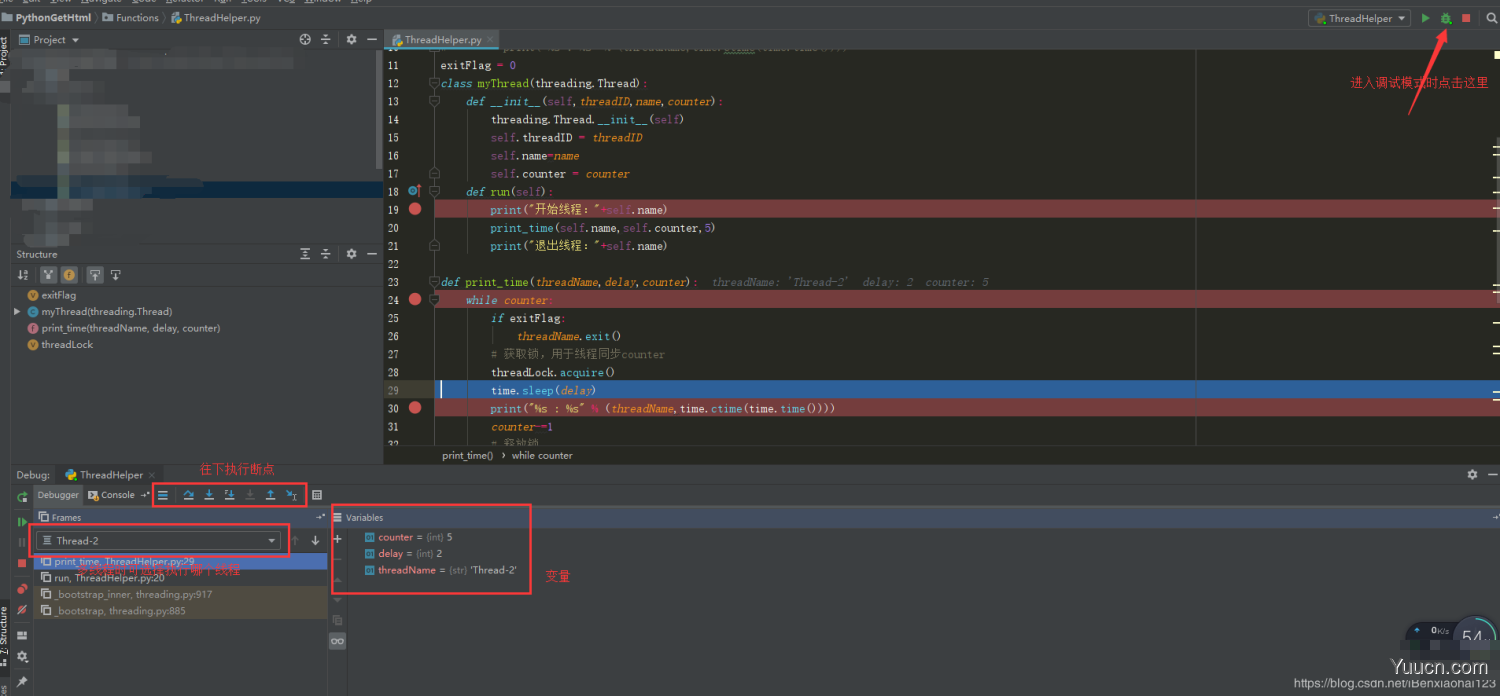The width and height of the screenshot is (1500, 696).
Task: Click the Step Over debugger icon
Action: point(189,495)
